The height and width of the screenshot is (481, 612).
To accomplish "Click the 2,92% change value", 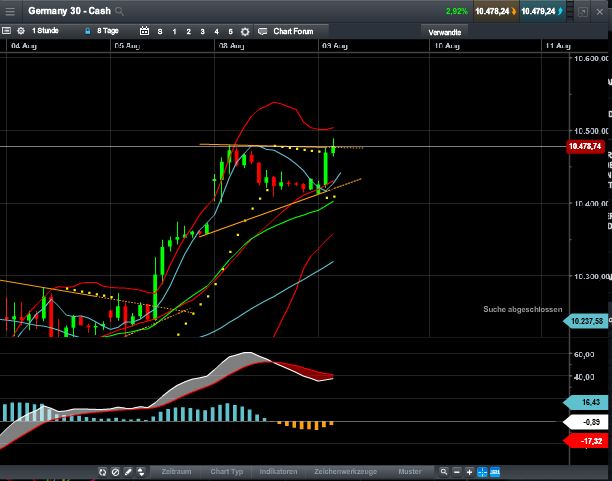I will [456, 11].
